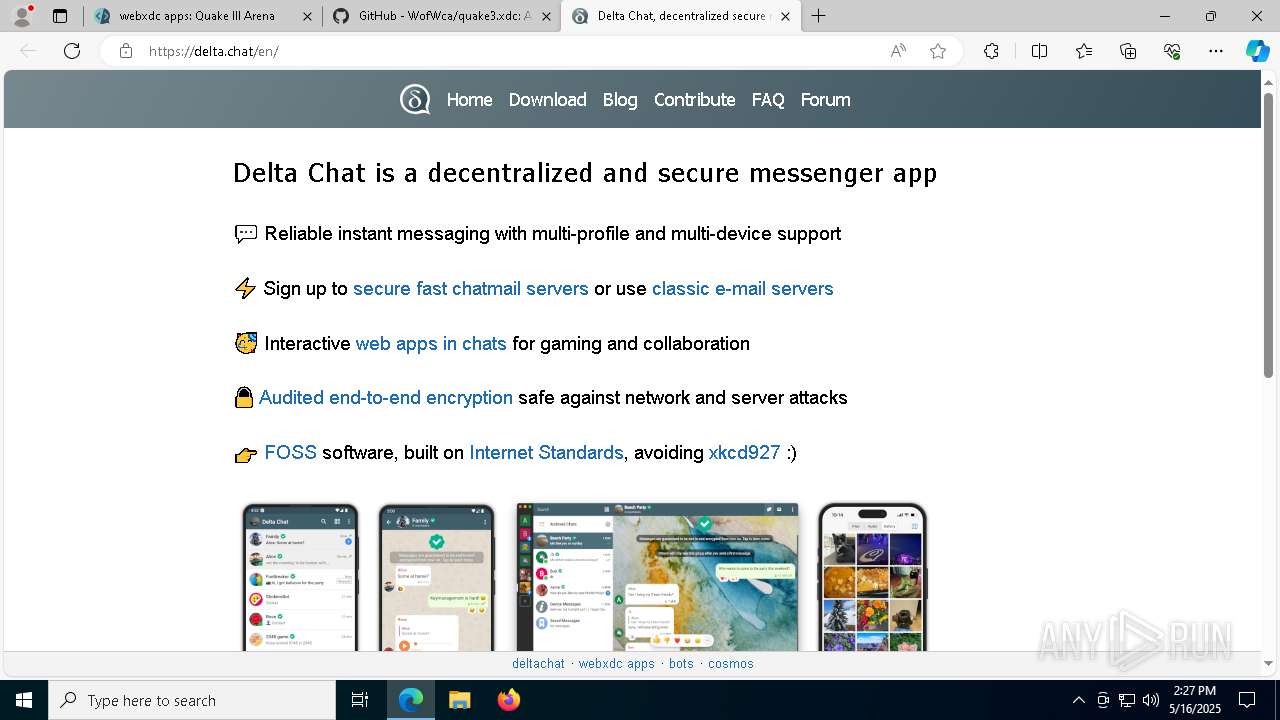
Task: Open the FOSS link
Action: coord(290,452)
